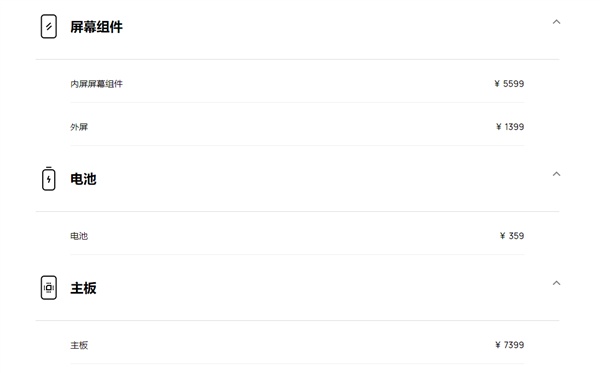Viewport: 600px width, 373px height.
Task: Collapse the 屏幕组件 section chevron
Action: [x=556, y=22]
